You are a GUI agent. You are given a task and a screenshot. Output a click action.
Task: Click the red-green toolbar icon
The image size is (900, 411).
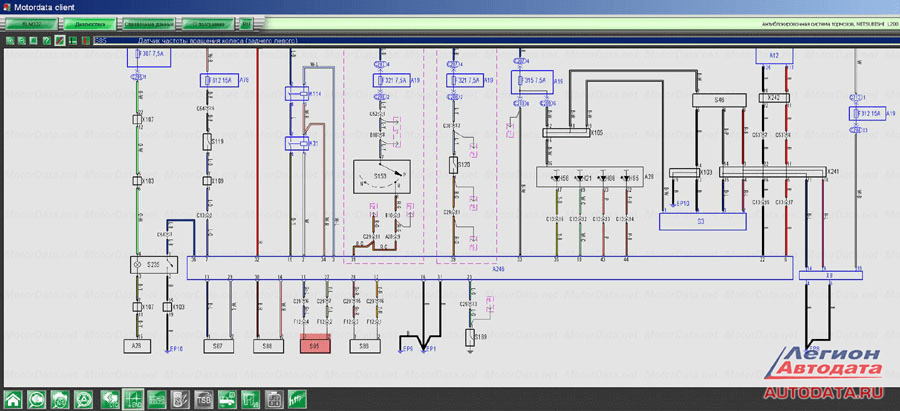tap(86, 41)
